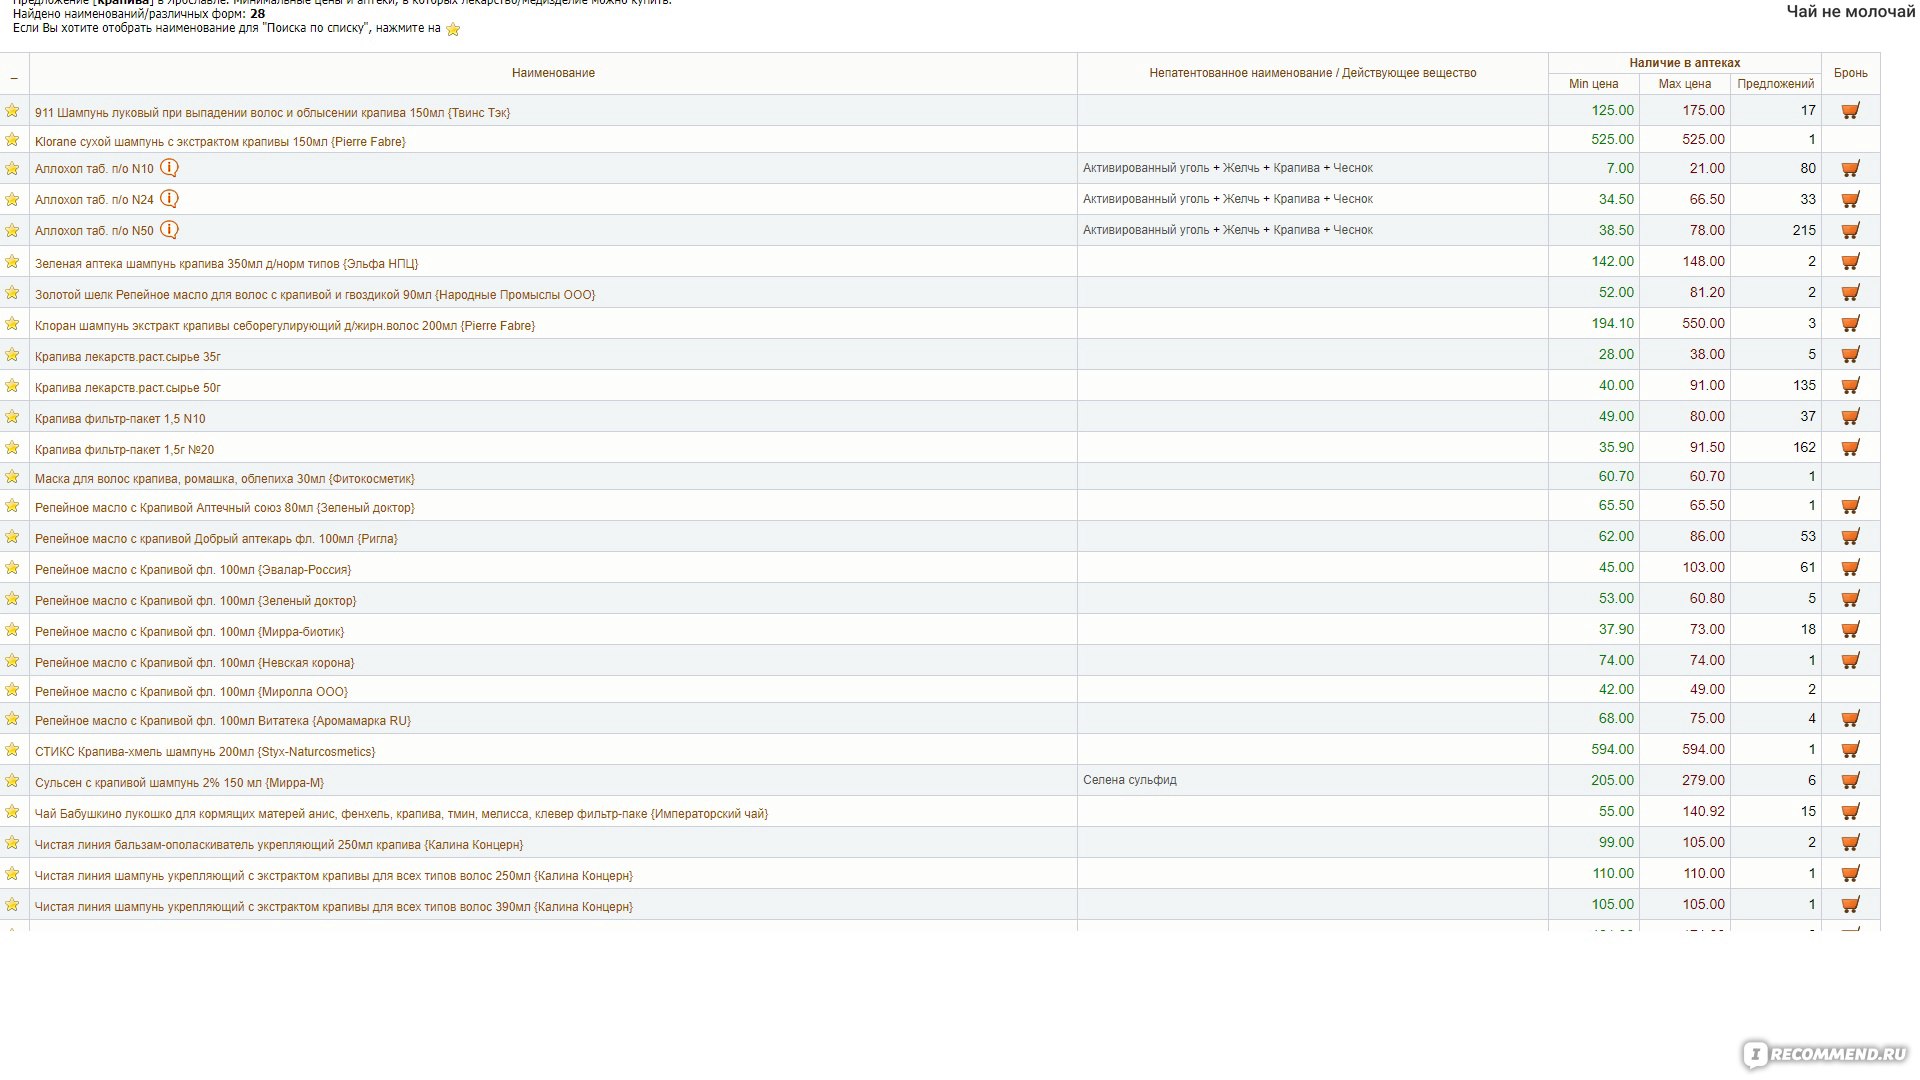Click cart icon for Зеленая аптека шампунь
The height and width of the screenshot is (1080, 1920).
1850,261
